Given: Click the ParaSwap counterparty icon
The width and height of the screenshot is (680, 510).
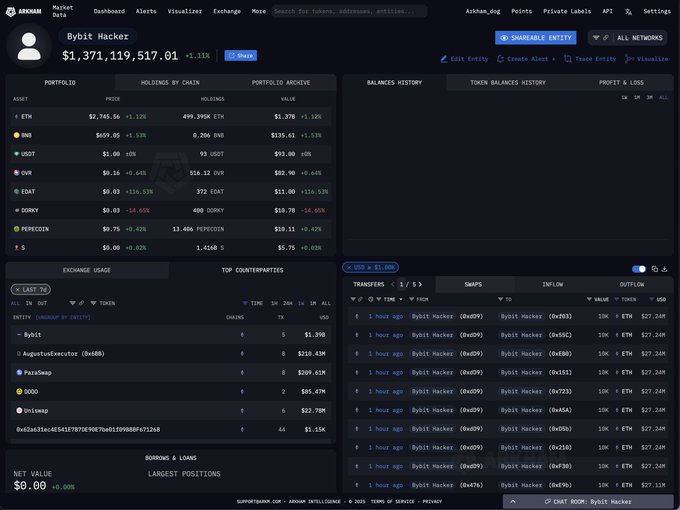Looking at the screenshot, I should [x=19, y=373].
